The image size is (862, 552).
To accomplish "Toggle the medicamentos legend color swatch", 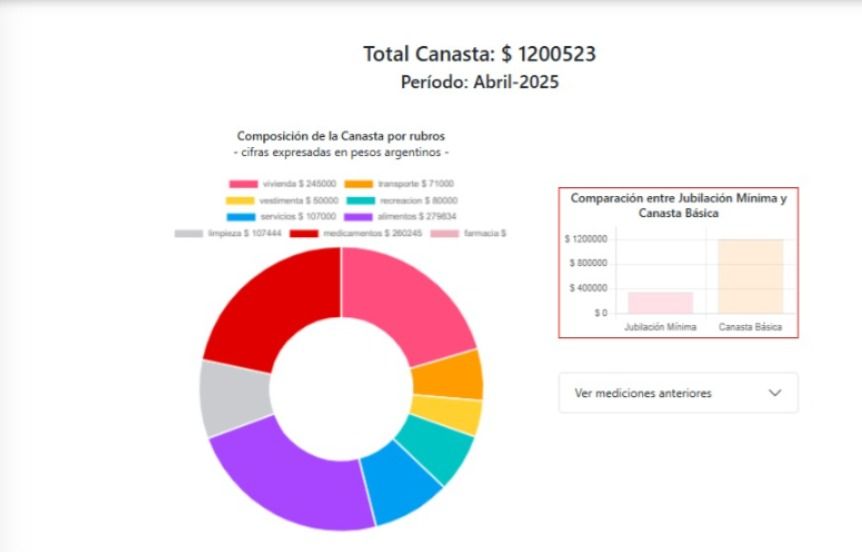I will 304,234.
